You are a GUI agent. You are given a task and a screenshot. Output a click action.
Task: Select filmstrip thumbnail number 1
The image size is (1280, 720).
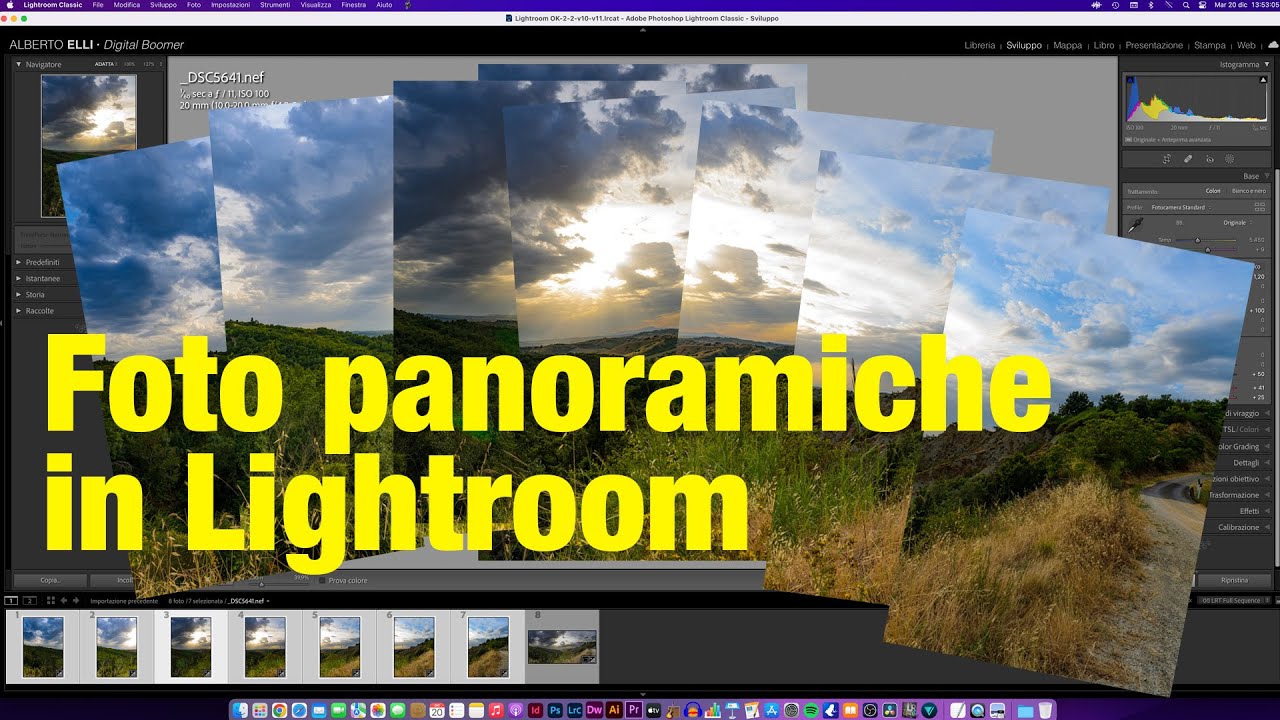pyautogui.click(x=43, y=647)
